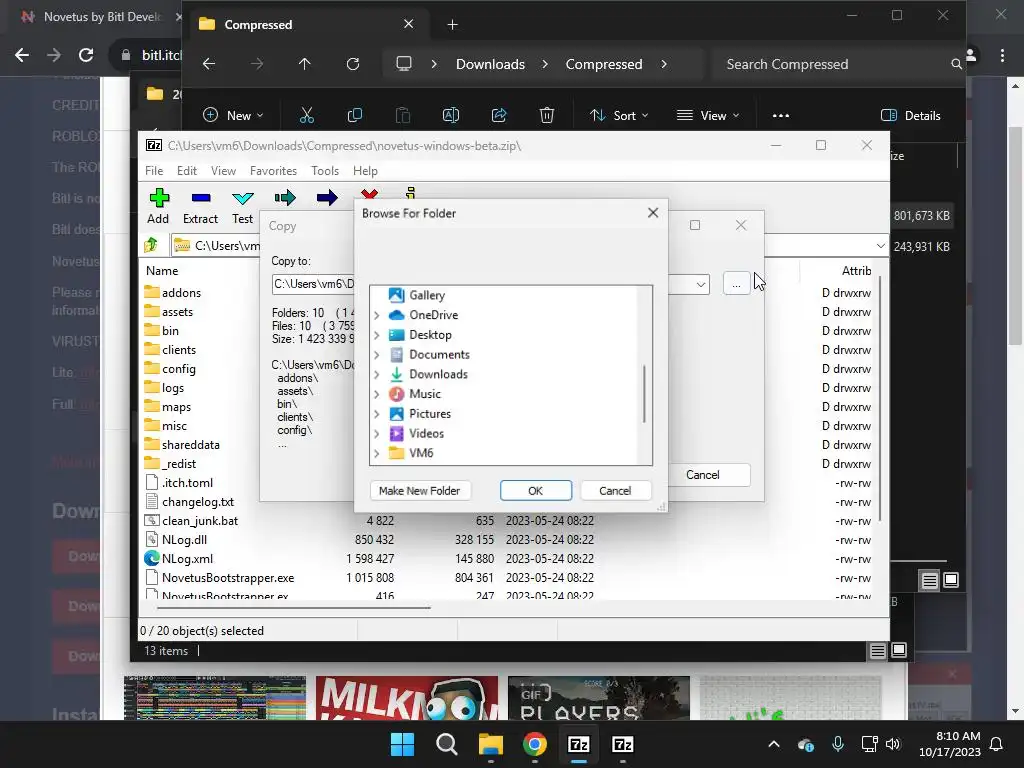The width and height of the screenshot is (1024, 768).
Task: Click the Copy icon in File Explorer toolbar
Action: click(x=355, y=116)
